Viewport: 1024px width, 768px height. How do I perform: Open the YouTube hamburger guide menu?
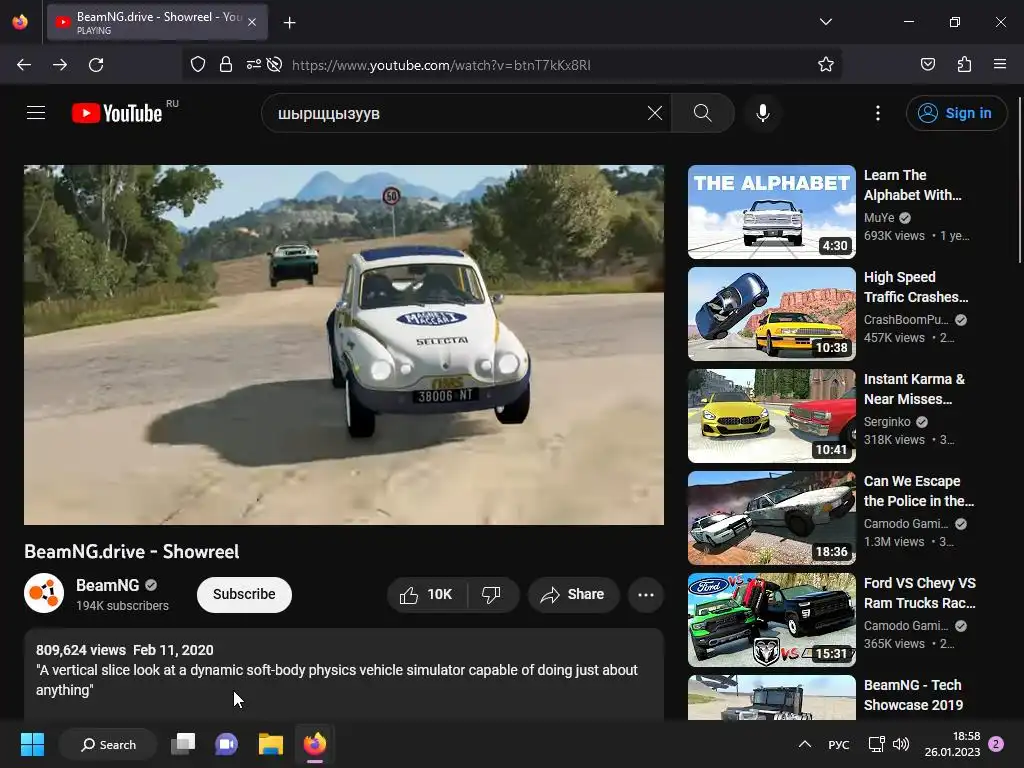point(36,113)
